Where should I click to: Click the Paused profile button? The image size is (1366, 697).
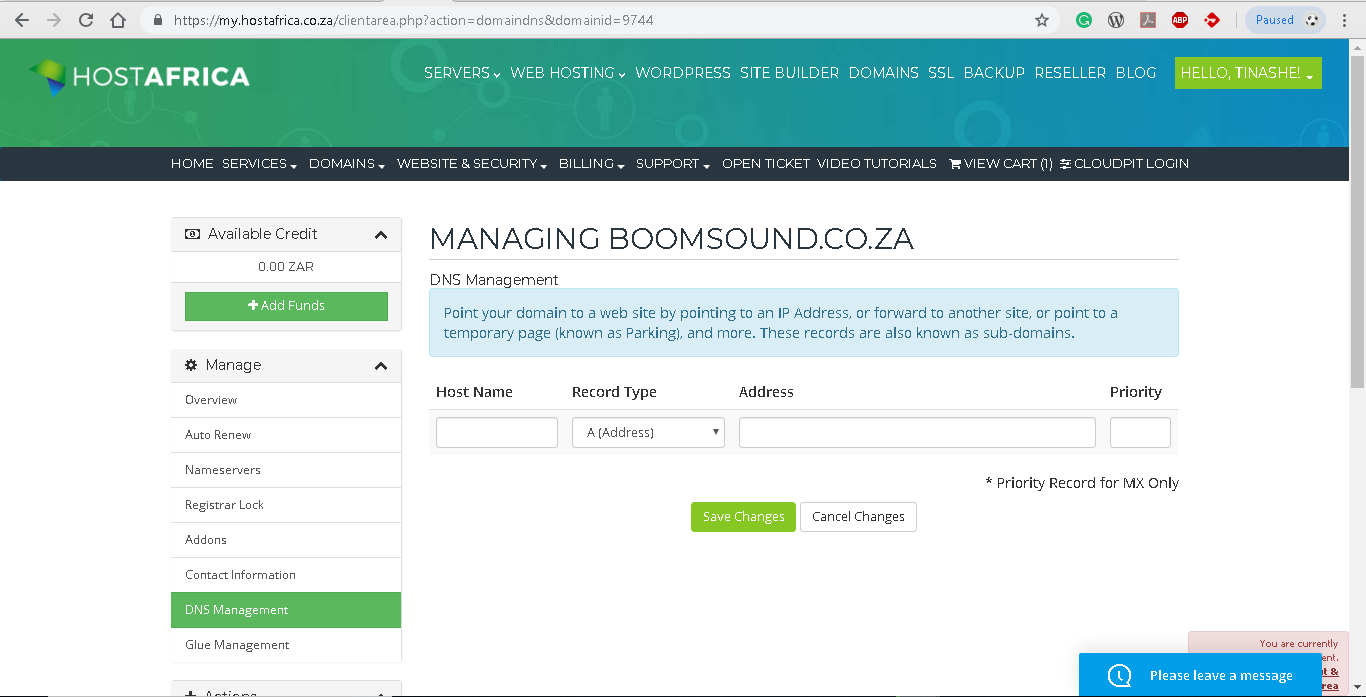1286,20
